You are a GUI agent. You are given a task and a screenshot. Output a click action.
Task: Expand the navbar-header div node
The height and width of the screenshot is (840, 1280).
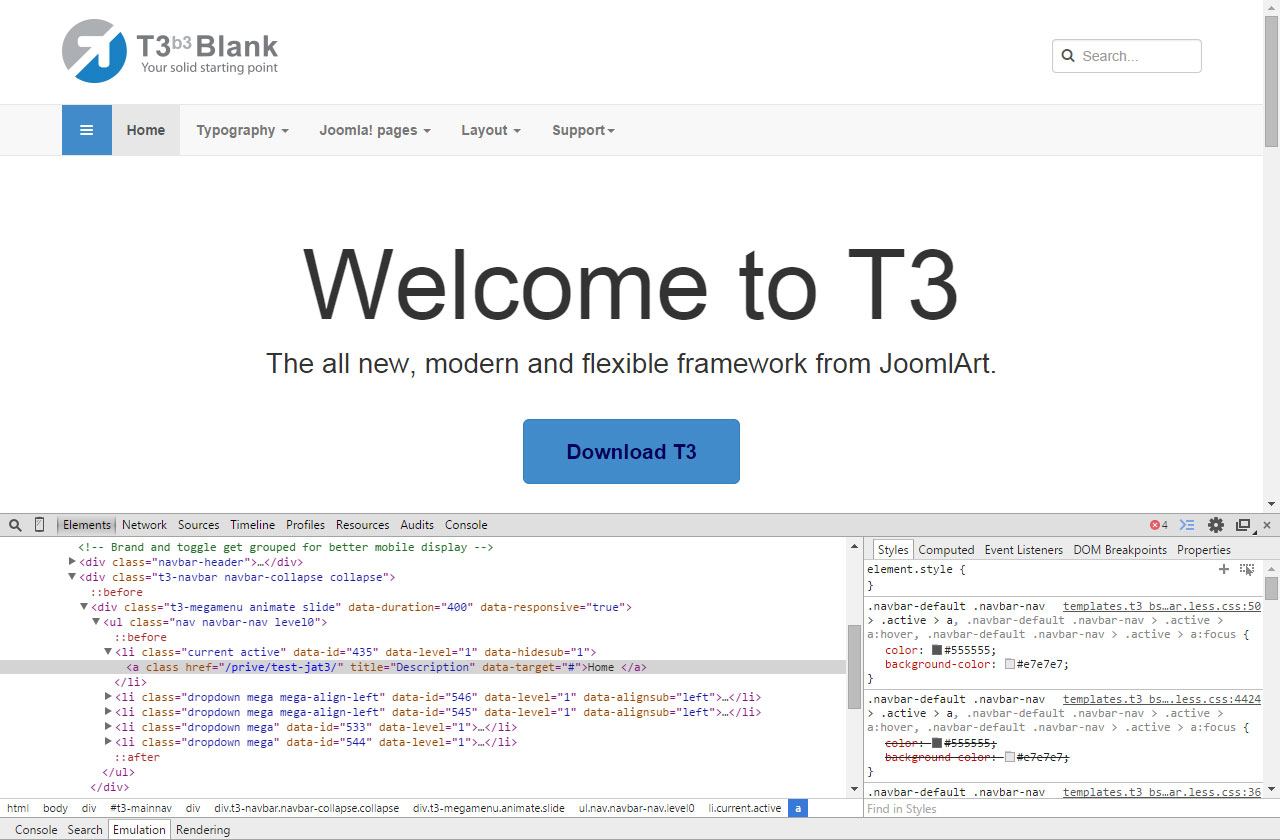point(72,562)
